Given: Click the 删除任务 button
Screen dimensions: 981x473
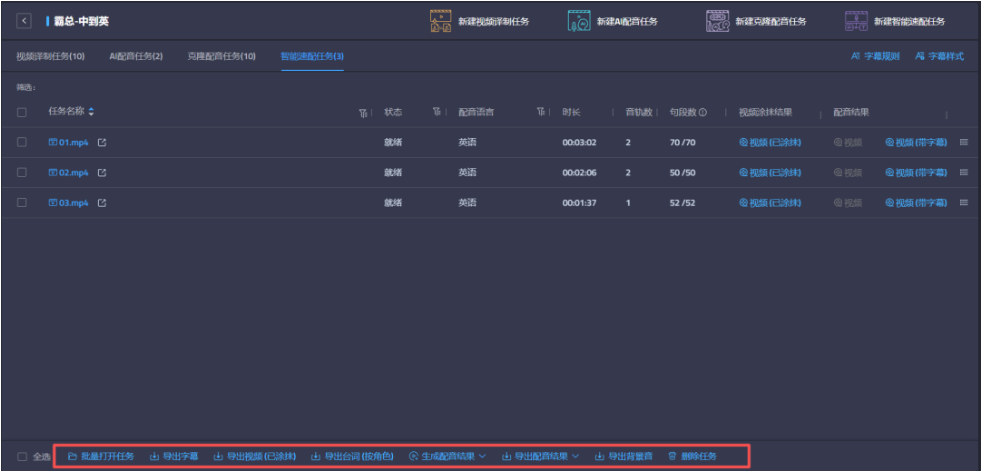Looking at the screenshot, I should point(692,456).
